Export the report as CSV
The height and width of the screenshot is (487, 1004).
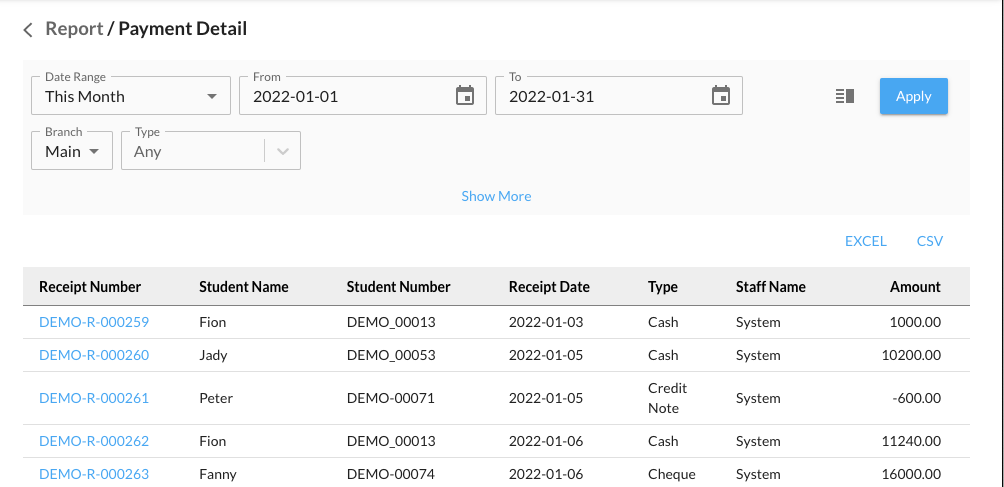(929, 241)
